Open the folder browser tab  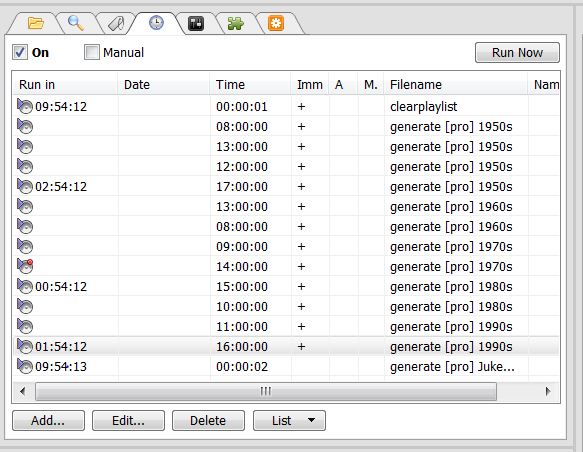point(36,23)
